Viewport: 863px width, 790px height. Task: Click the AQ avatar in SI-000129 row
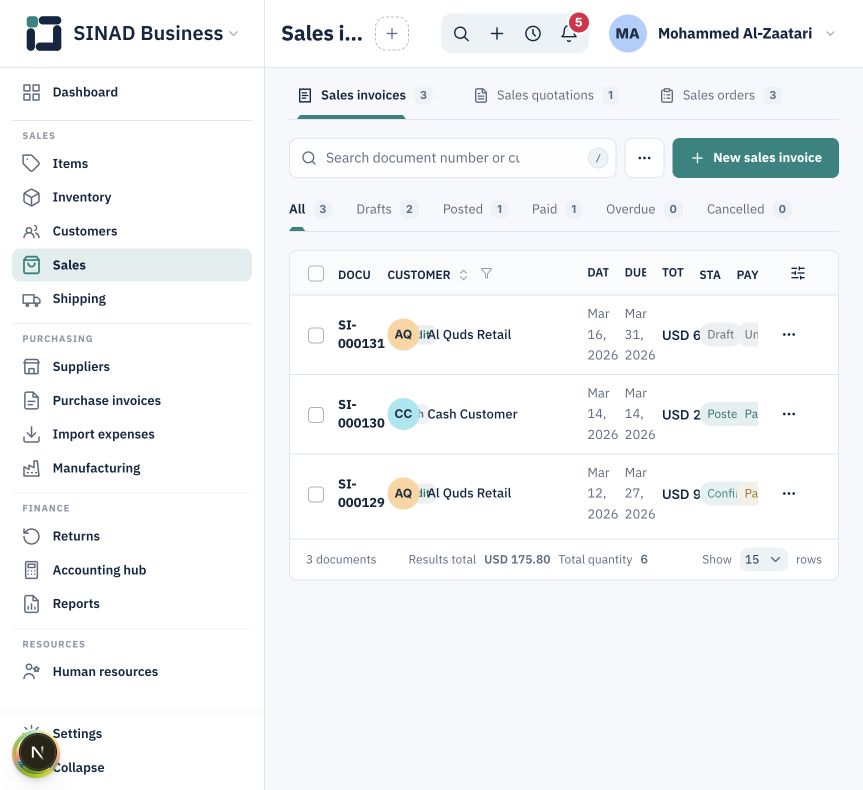pos(403,493)
